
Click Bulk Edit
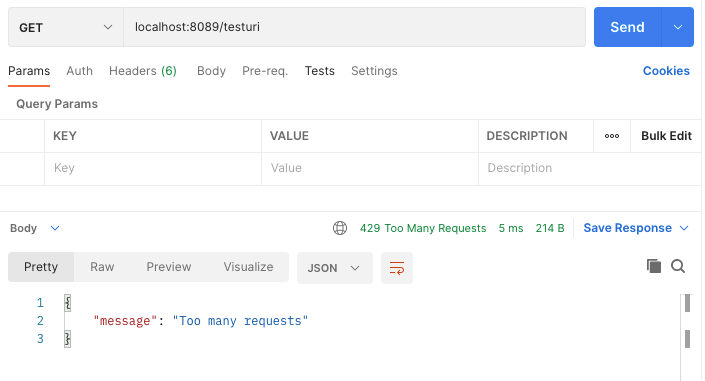click(x=666, y=136)
